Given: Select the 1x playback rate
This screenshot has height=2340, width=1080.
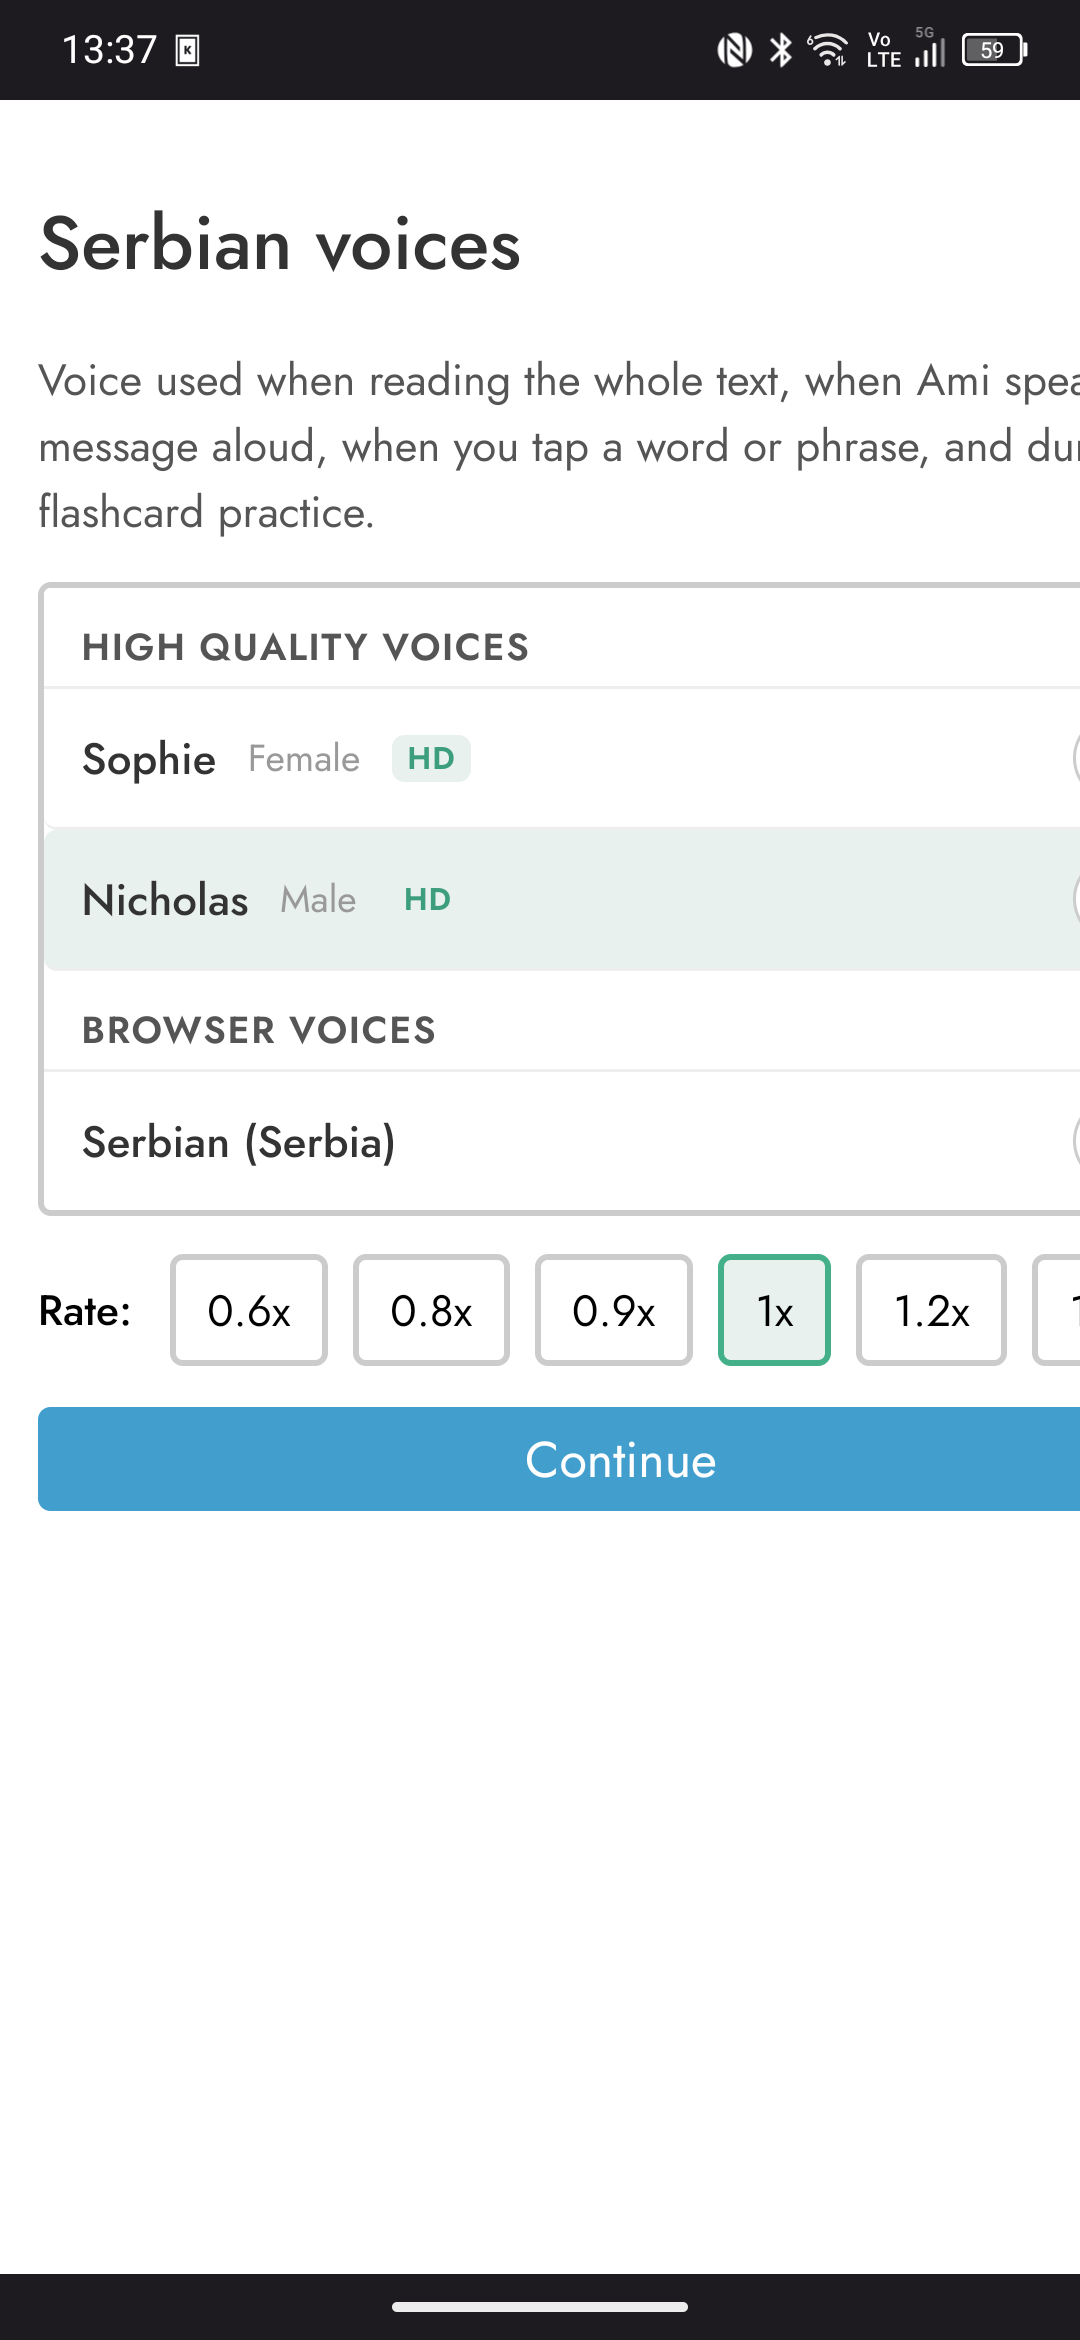Looking at the screenshot, I should [x=775, y=1310].
